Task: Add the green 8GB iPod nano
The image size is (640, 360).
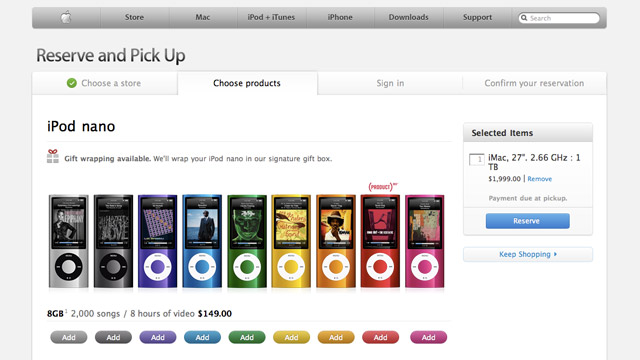Action: click(247, 337)
